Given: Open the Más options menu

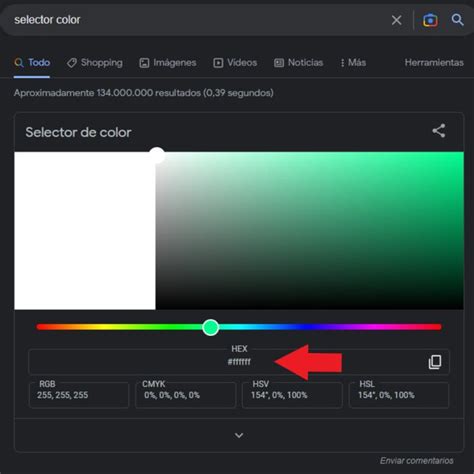Looking at the screenshot, I should [353, 63].
